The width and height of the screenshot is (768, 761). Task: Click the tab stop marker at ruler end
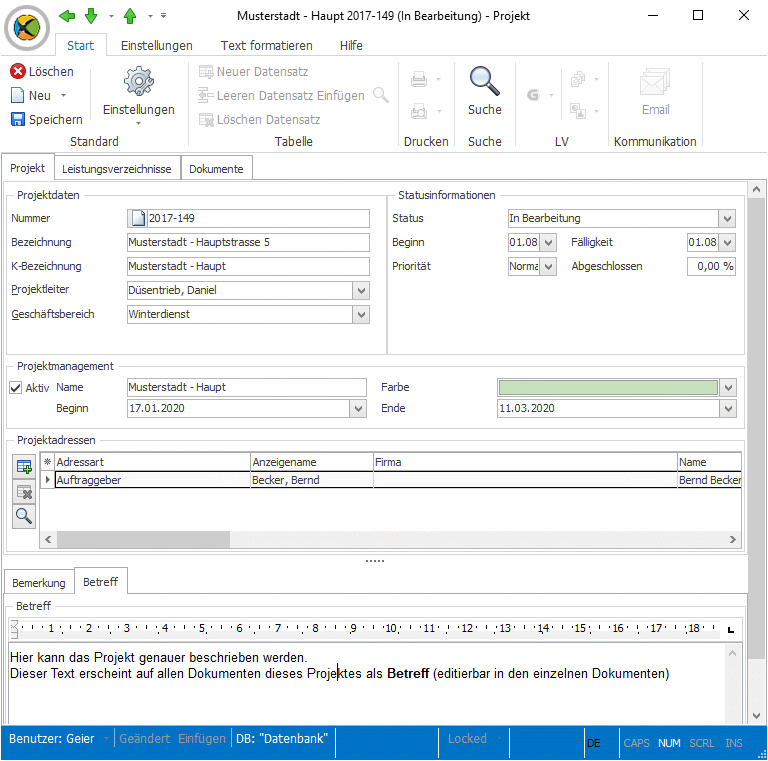coord(731,629)
